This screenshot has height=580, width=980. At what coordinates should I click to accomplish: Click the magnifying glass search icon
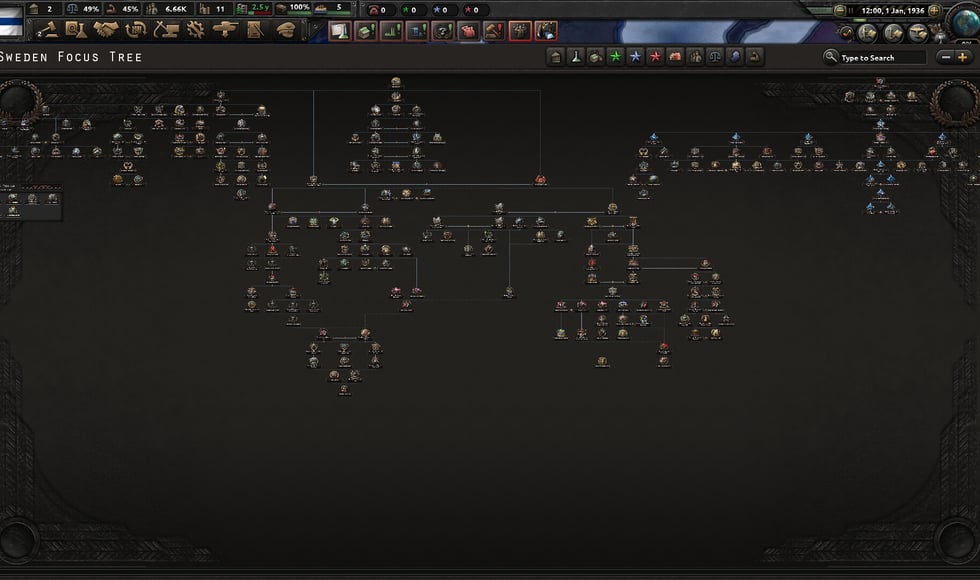830,57
